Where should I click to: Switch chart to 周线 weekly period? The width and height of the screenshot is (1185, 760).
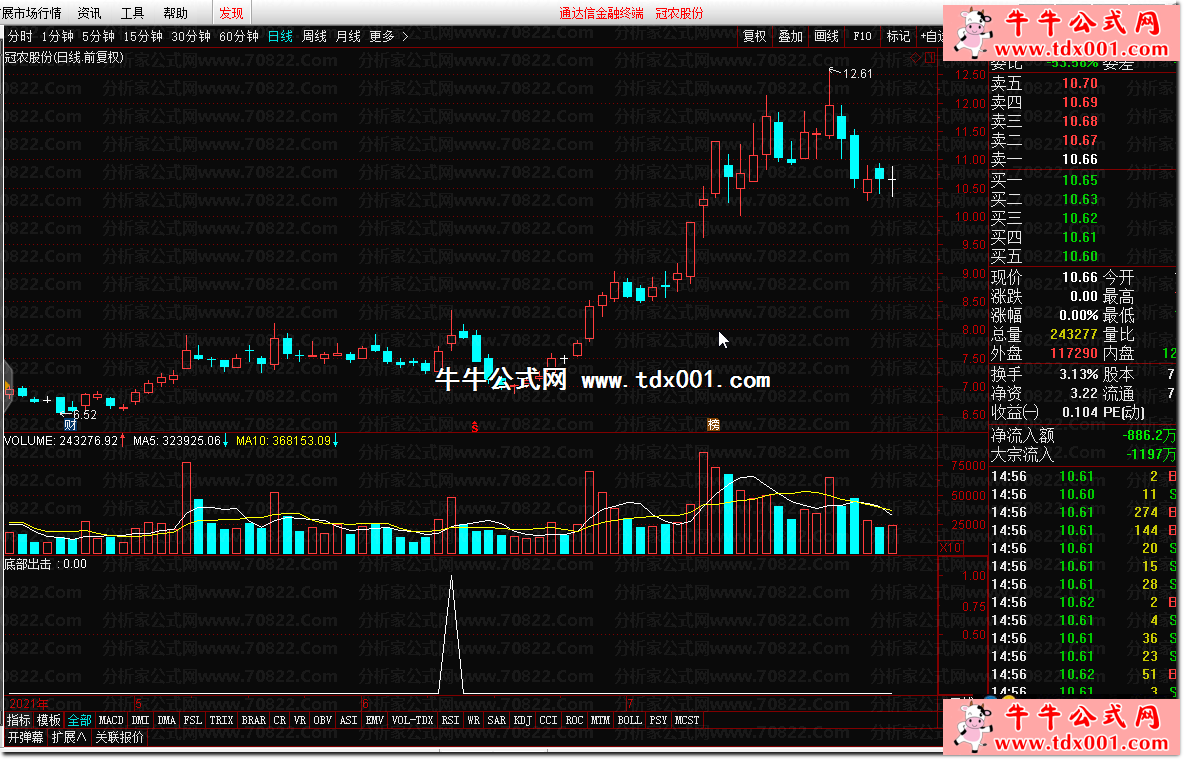tap(314, 37)
